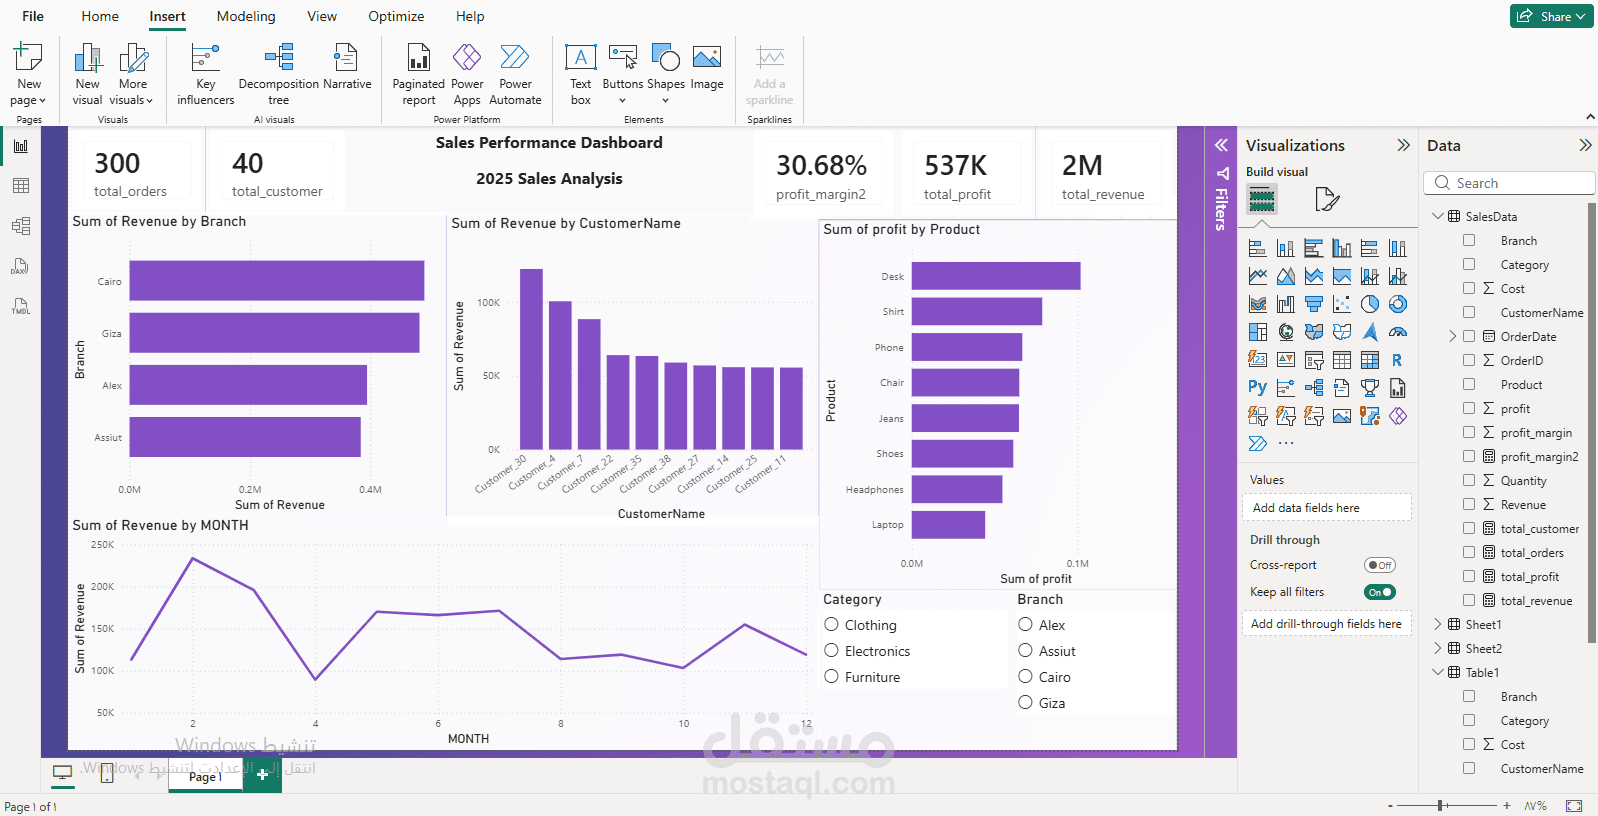Collapse the SalesData table
1598x816 pixels.
[x=1438, y=216]
